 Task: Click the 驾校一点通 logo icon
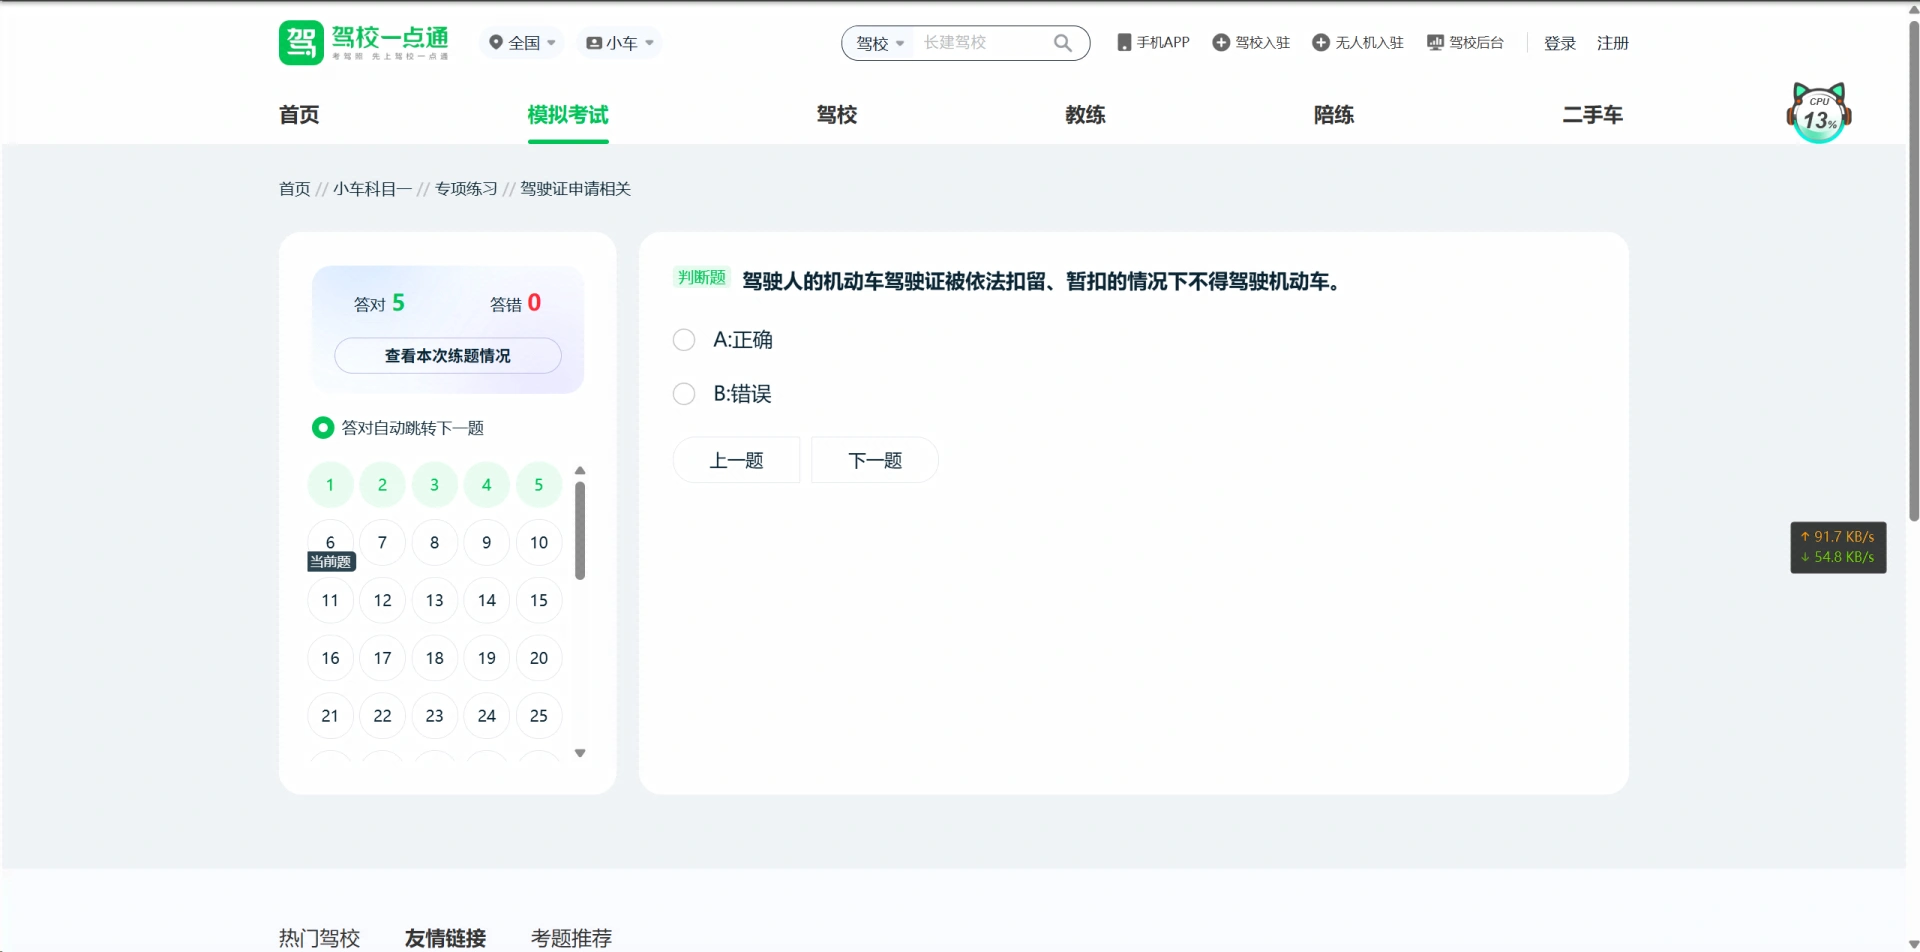(301, 43)
